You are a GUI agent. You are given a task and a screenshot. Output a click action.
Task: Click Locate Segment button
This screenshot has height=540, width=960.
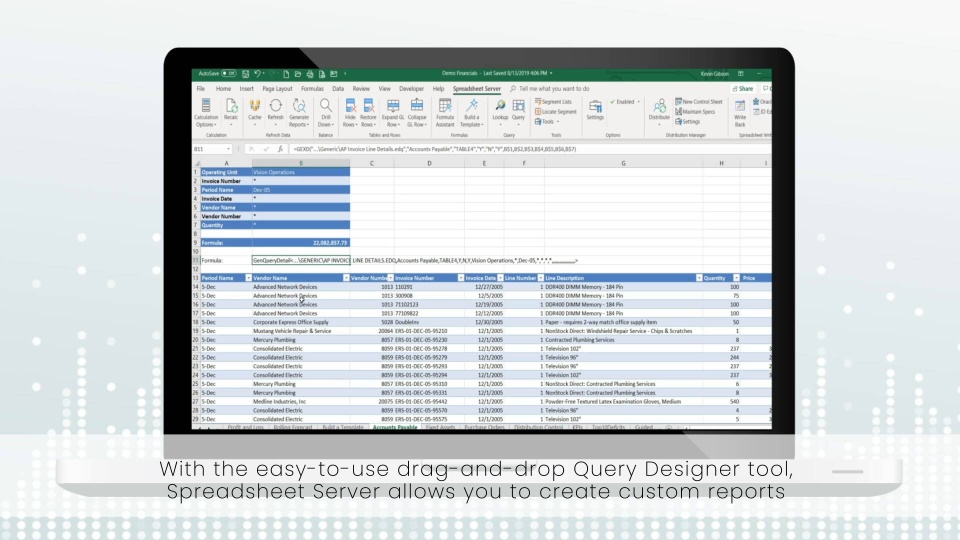pyautogui.click(x=556, y=111)
